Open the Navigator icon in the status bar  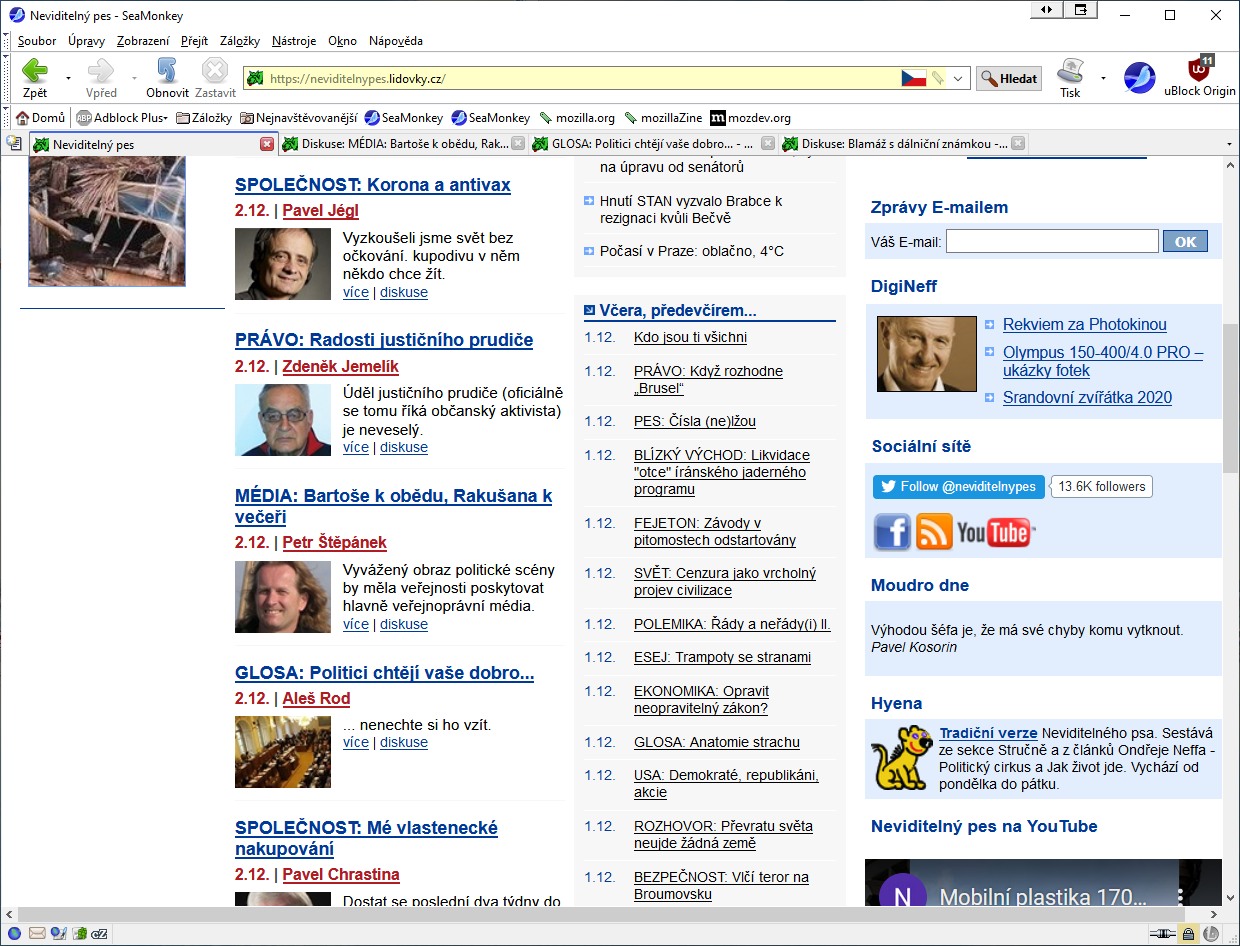(14, 934)
